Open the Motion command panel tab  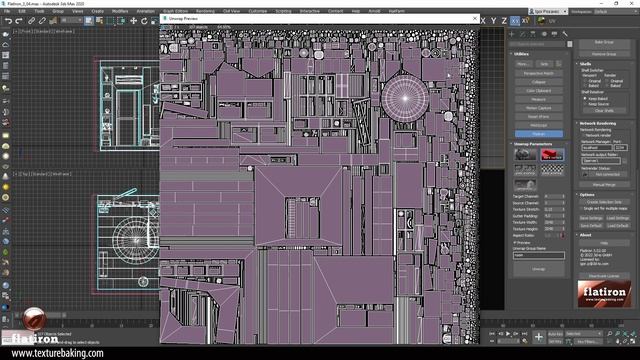click(544, 34)
